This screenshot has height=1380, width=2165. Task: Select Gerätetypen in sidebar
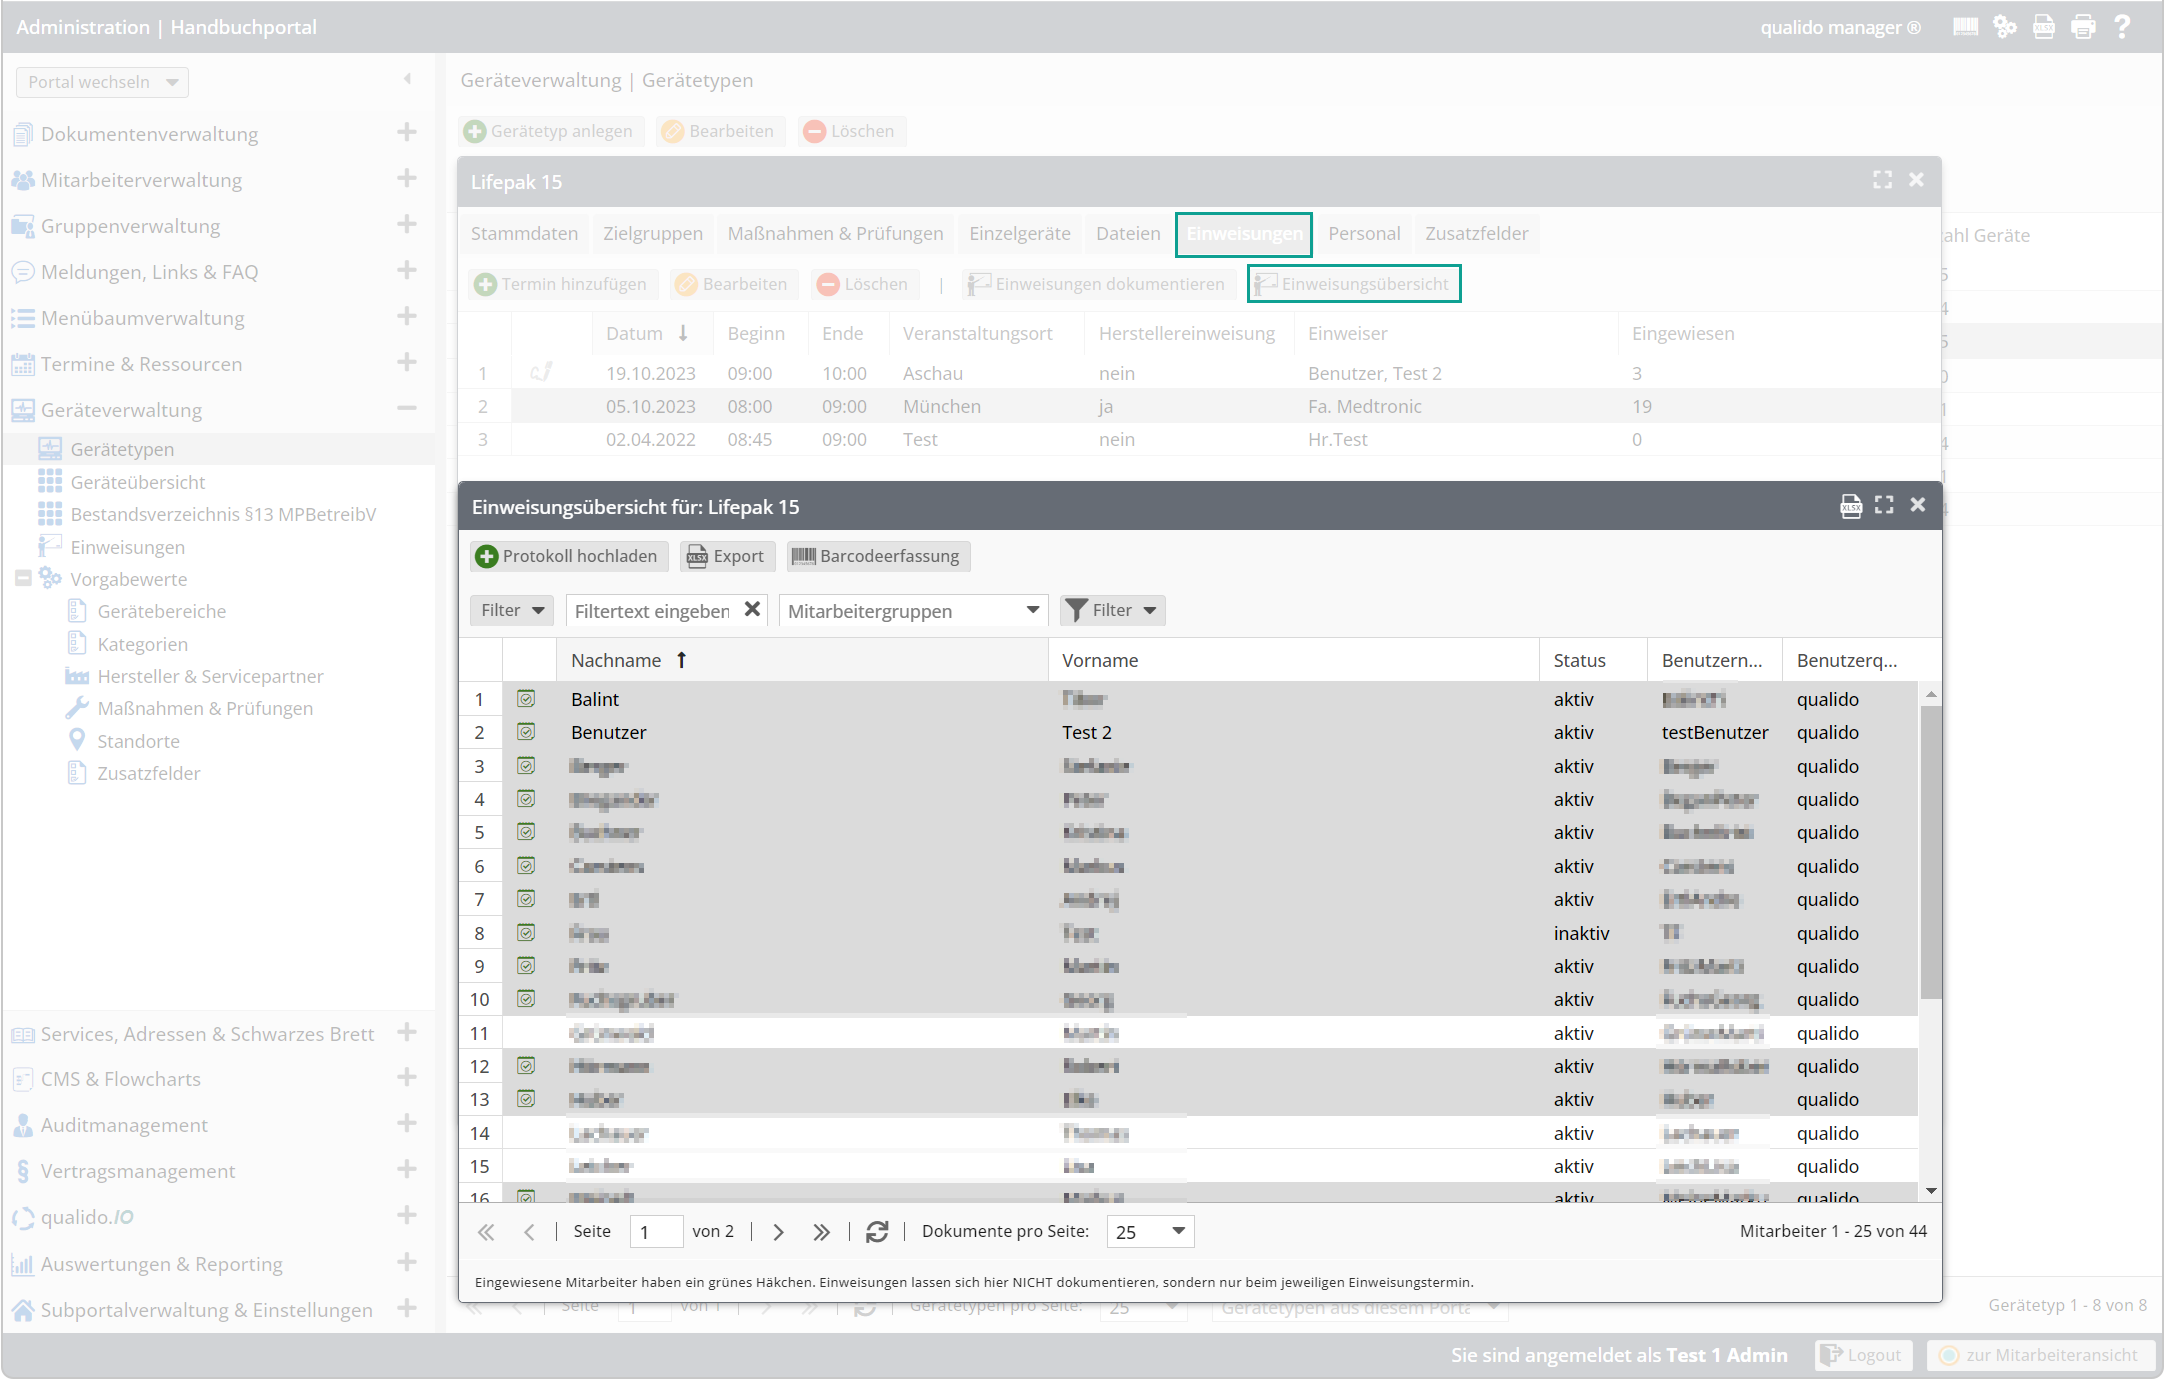coord(122,449)
